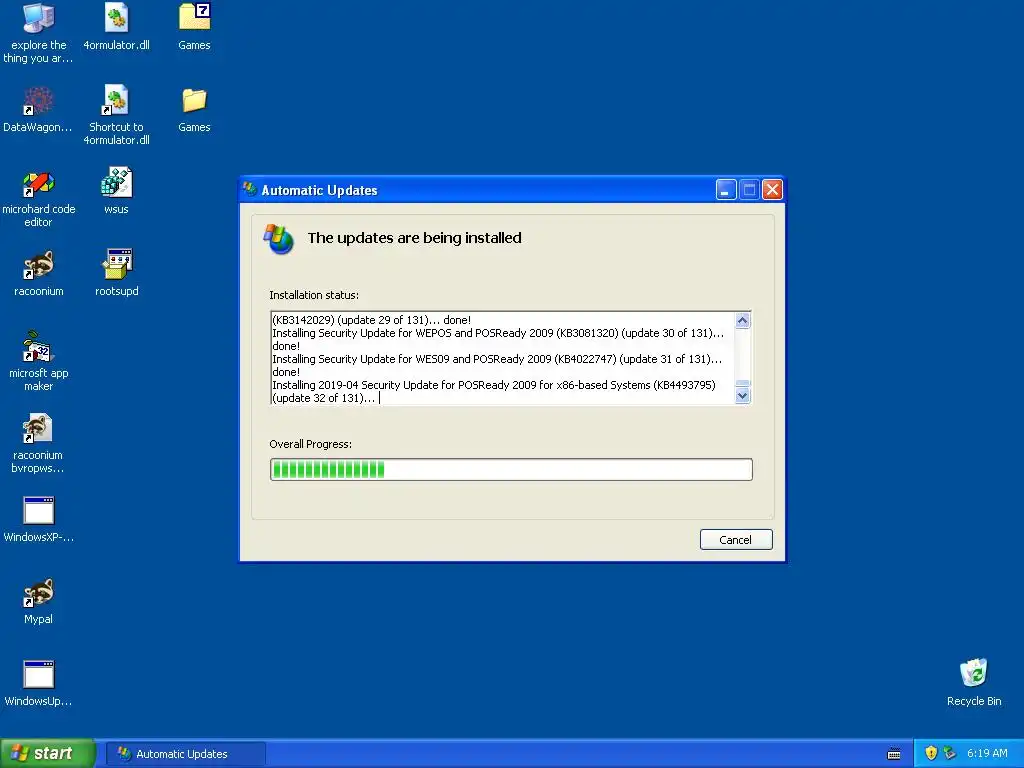Click the installation status scroll up arrow
Image resolution: width=1024 pixels, height=768 pixels.
point(743,320)
